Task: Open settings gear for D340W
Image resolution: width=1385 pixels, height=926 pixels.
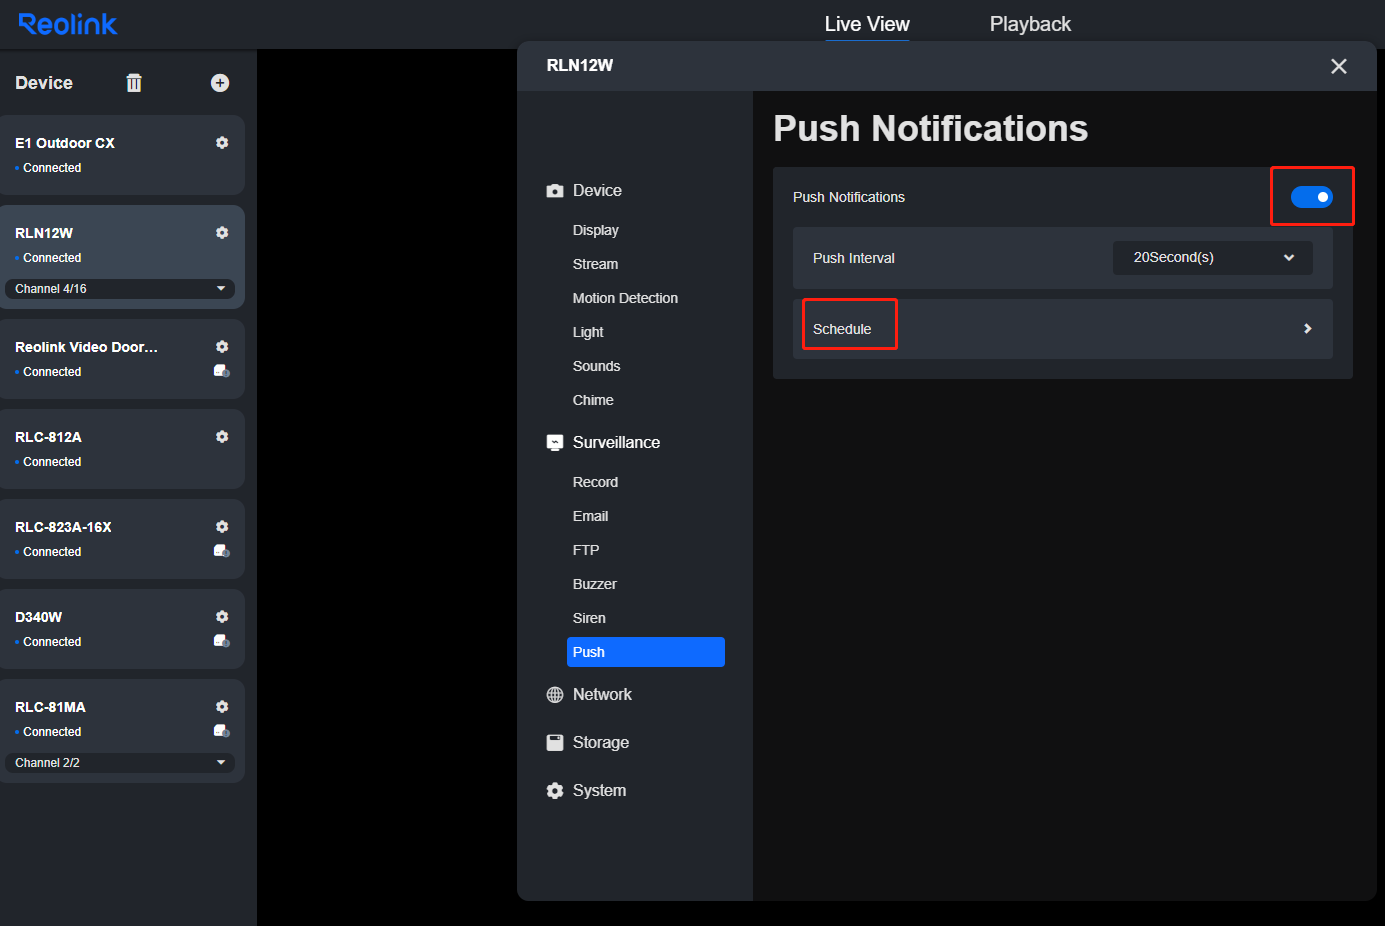Action: click(222, 617)
